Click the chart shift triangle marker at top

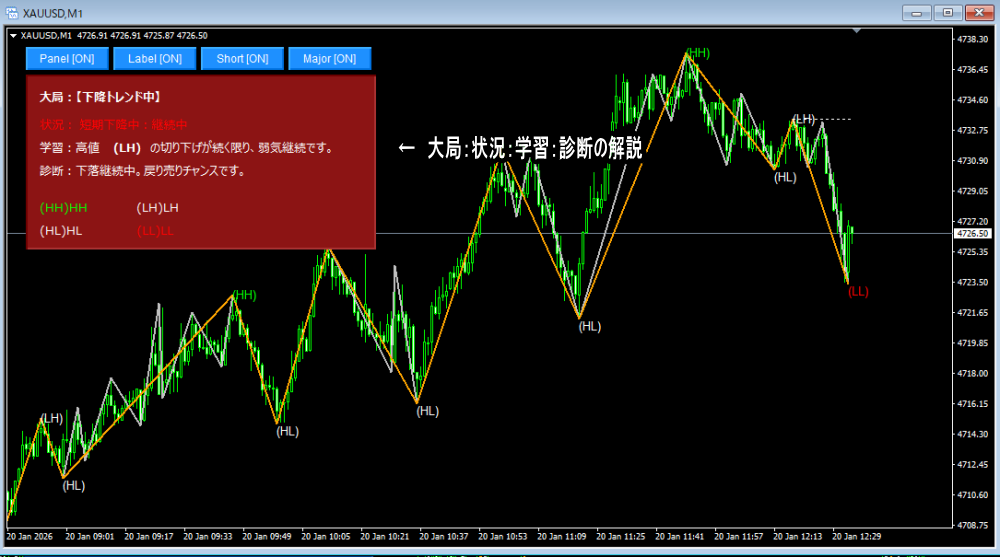(856, 31)
